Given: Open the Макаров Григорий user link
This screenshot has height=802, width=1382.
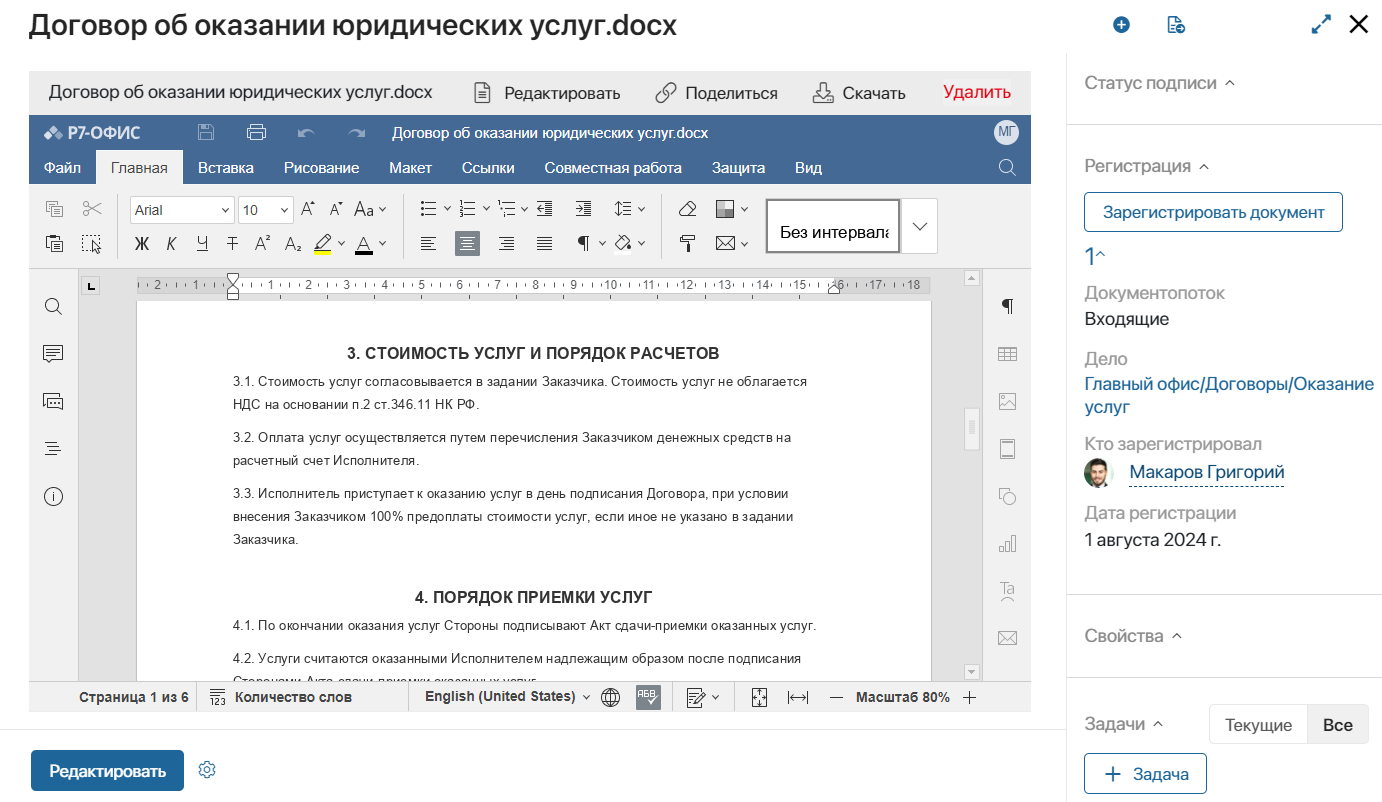Looking at the screenshot, I should [1206, 472].
